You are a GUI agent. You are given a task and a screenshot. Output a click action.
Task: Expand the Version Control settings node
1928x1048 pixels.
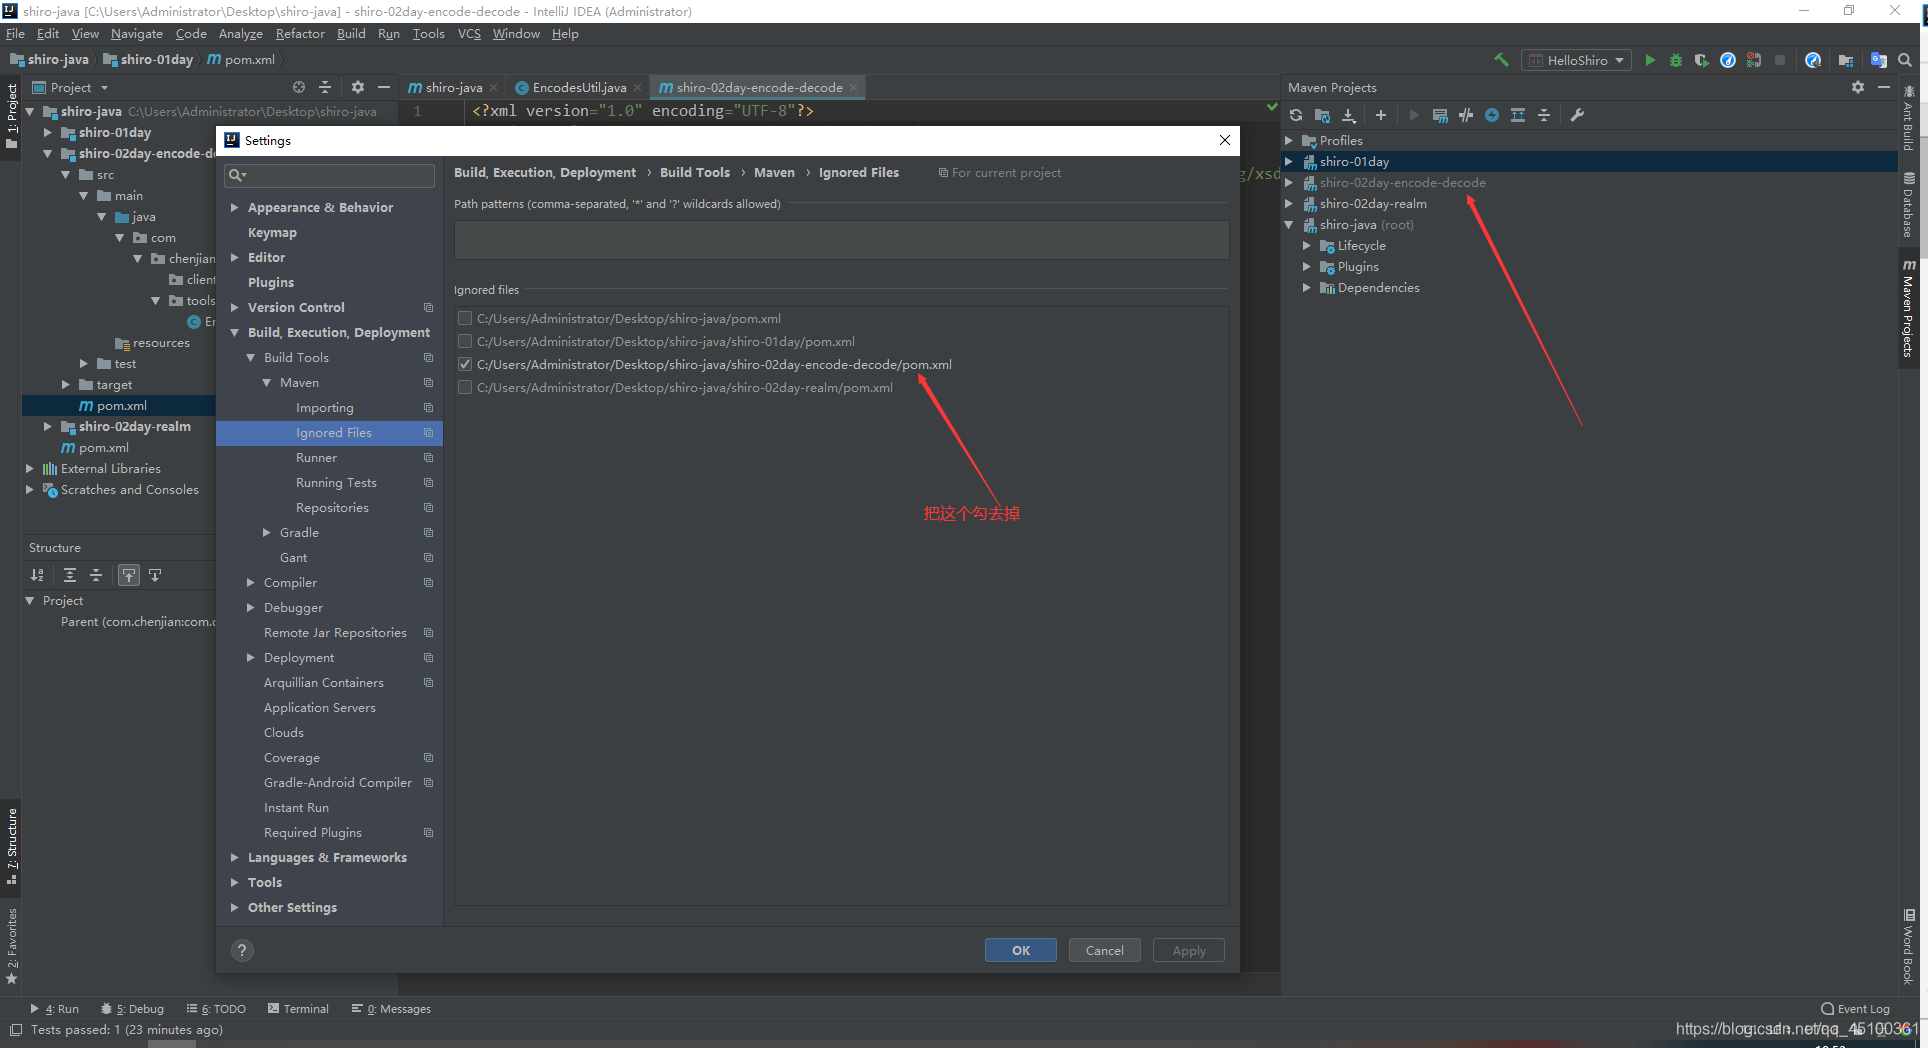pyautogui.click(x=234, y=307)
